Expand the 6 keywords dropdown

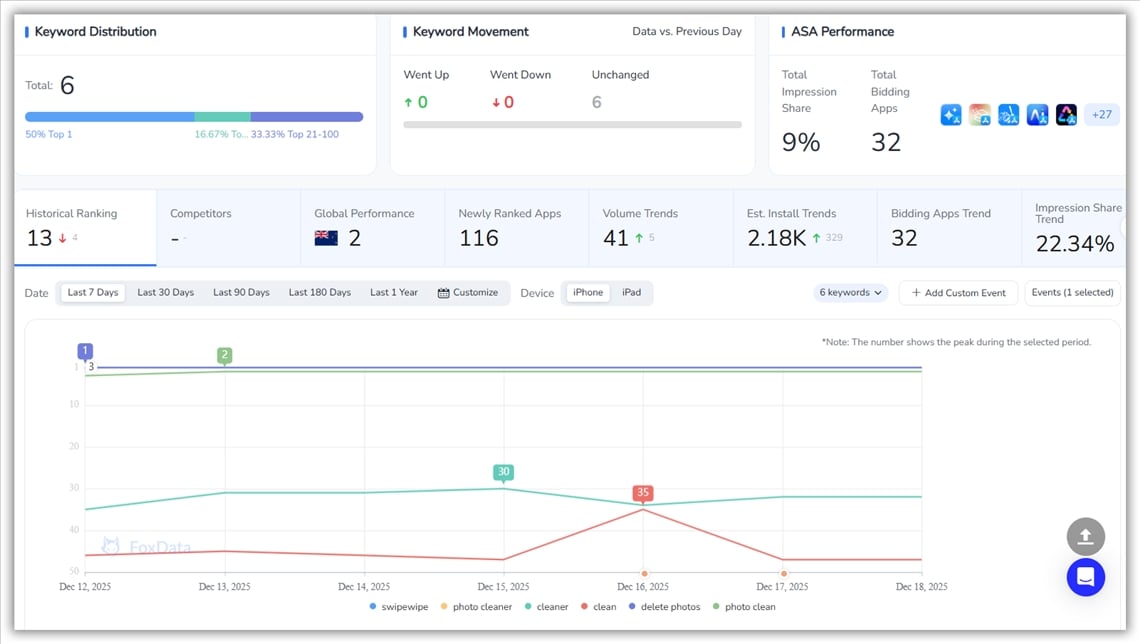coord(850,293)
